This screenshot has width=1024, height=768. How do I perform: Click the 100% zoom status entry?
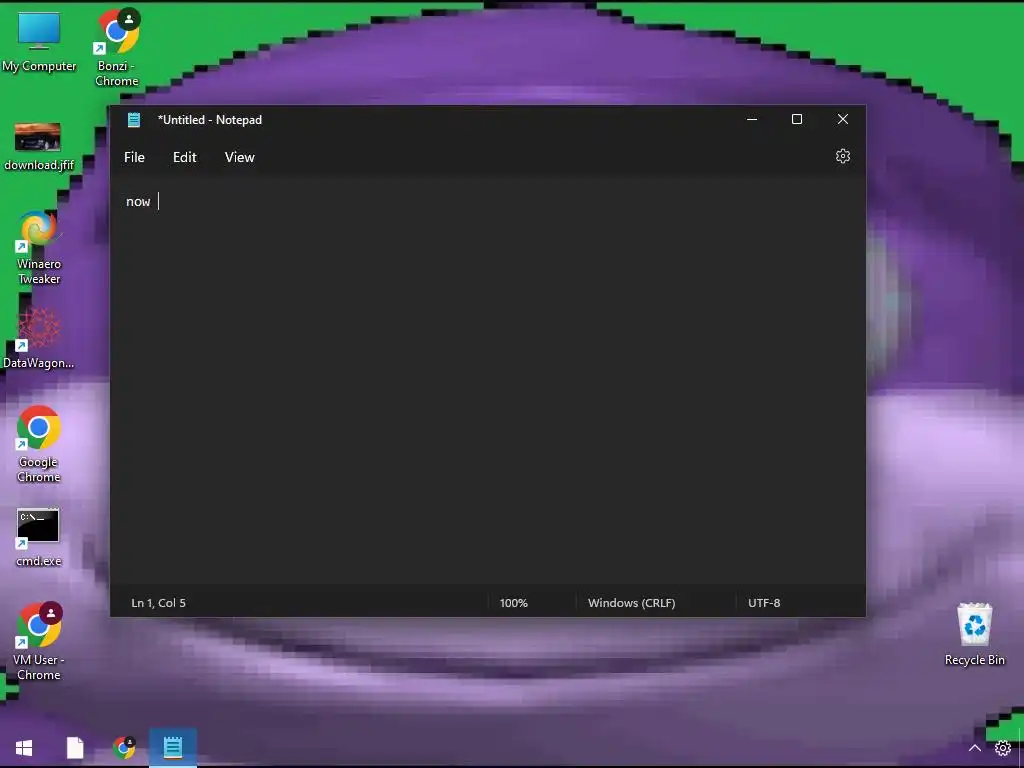pyautogui.click(x=514, y=603)
